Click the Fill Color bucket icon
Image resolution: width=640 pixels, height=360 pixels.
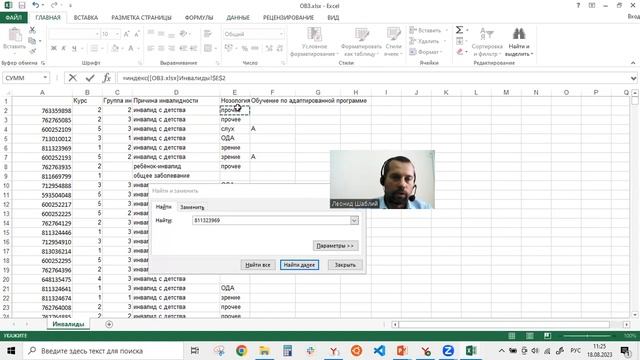click(115, 48)
